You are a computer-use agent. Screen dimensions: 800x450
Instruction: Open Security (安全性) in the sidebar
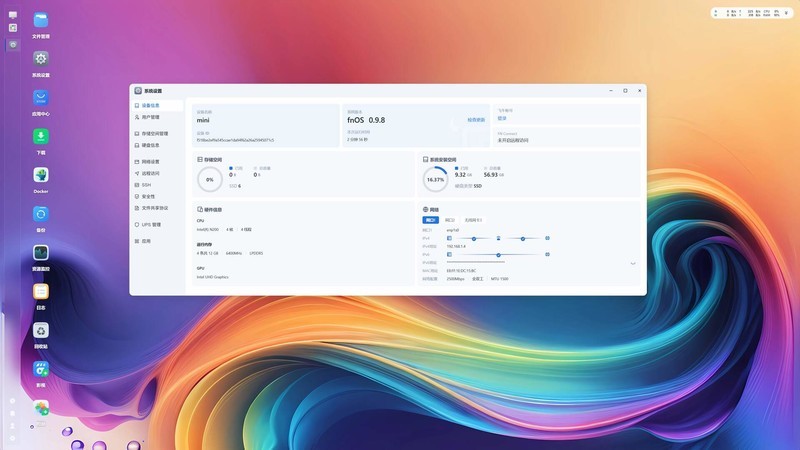[x=157, y=196]
